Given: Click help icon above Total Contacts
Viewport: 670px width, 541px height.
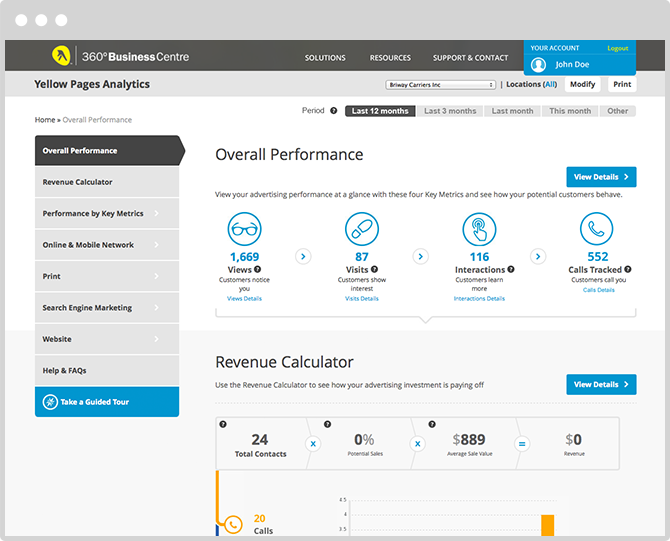Looking at the screenshot, I should 223,424.
